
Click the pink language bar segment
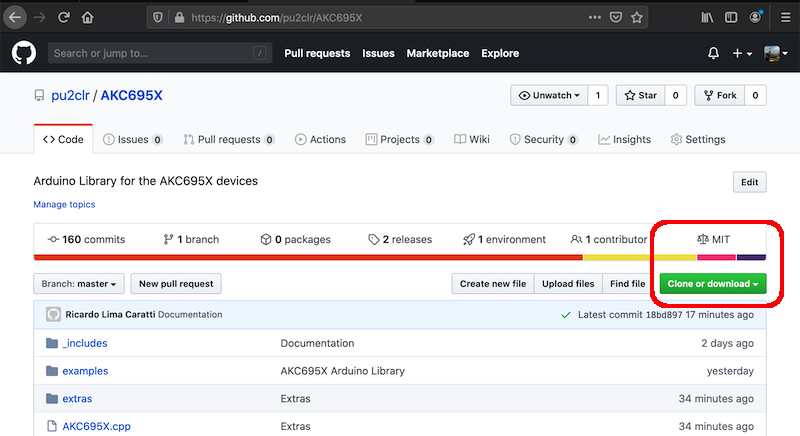[716, 258]
